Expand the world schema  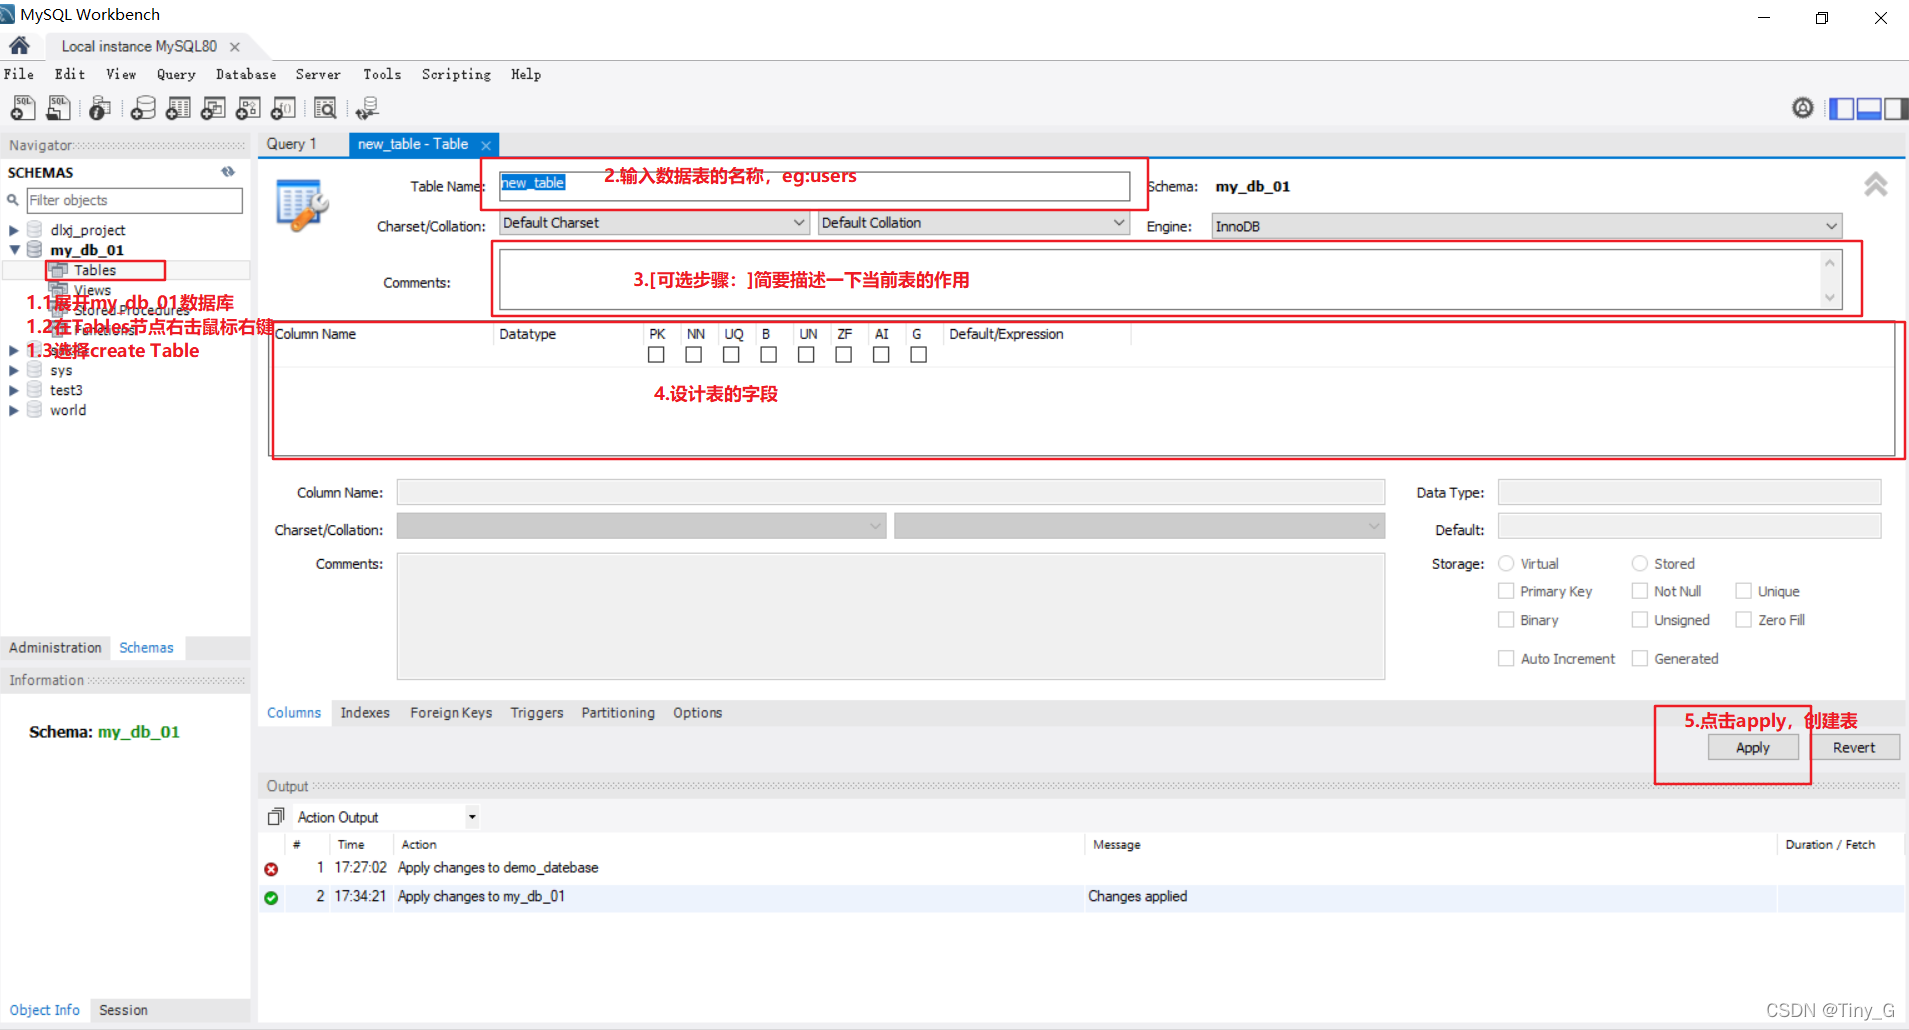[14, 410]
